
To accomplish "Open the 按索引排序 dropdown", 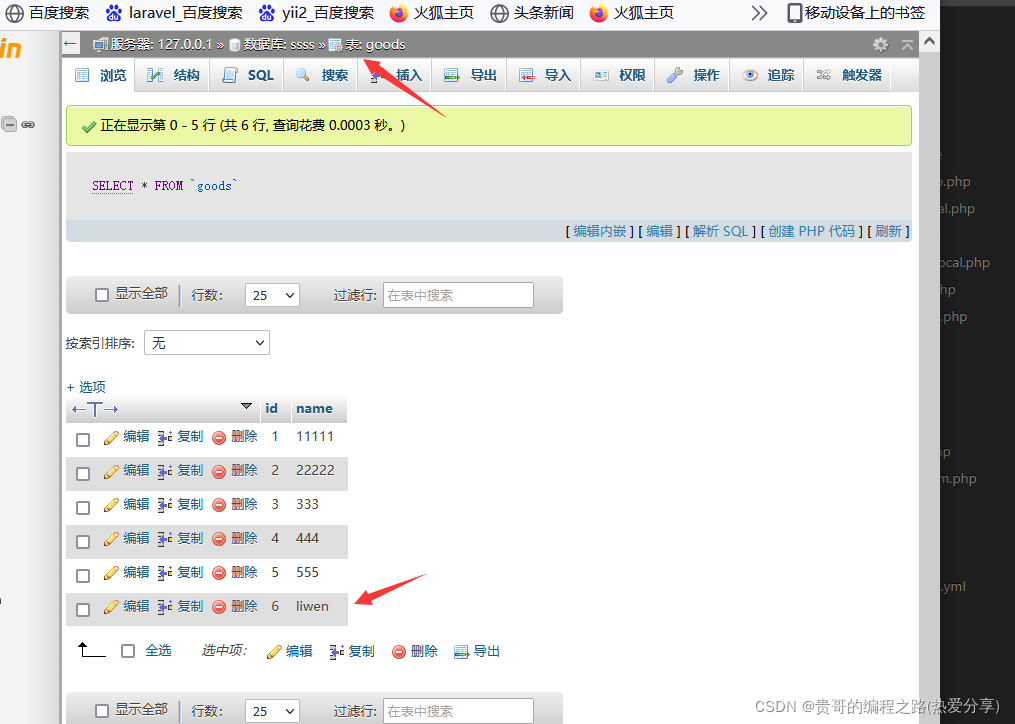I will coord(207,343).
